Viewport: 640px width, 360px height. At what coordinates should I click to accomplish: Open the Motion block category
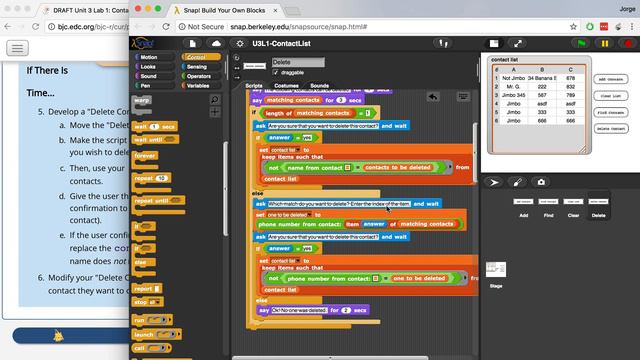[156, 57]
